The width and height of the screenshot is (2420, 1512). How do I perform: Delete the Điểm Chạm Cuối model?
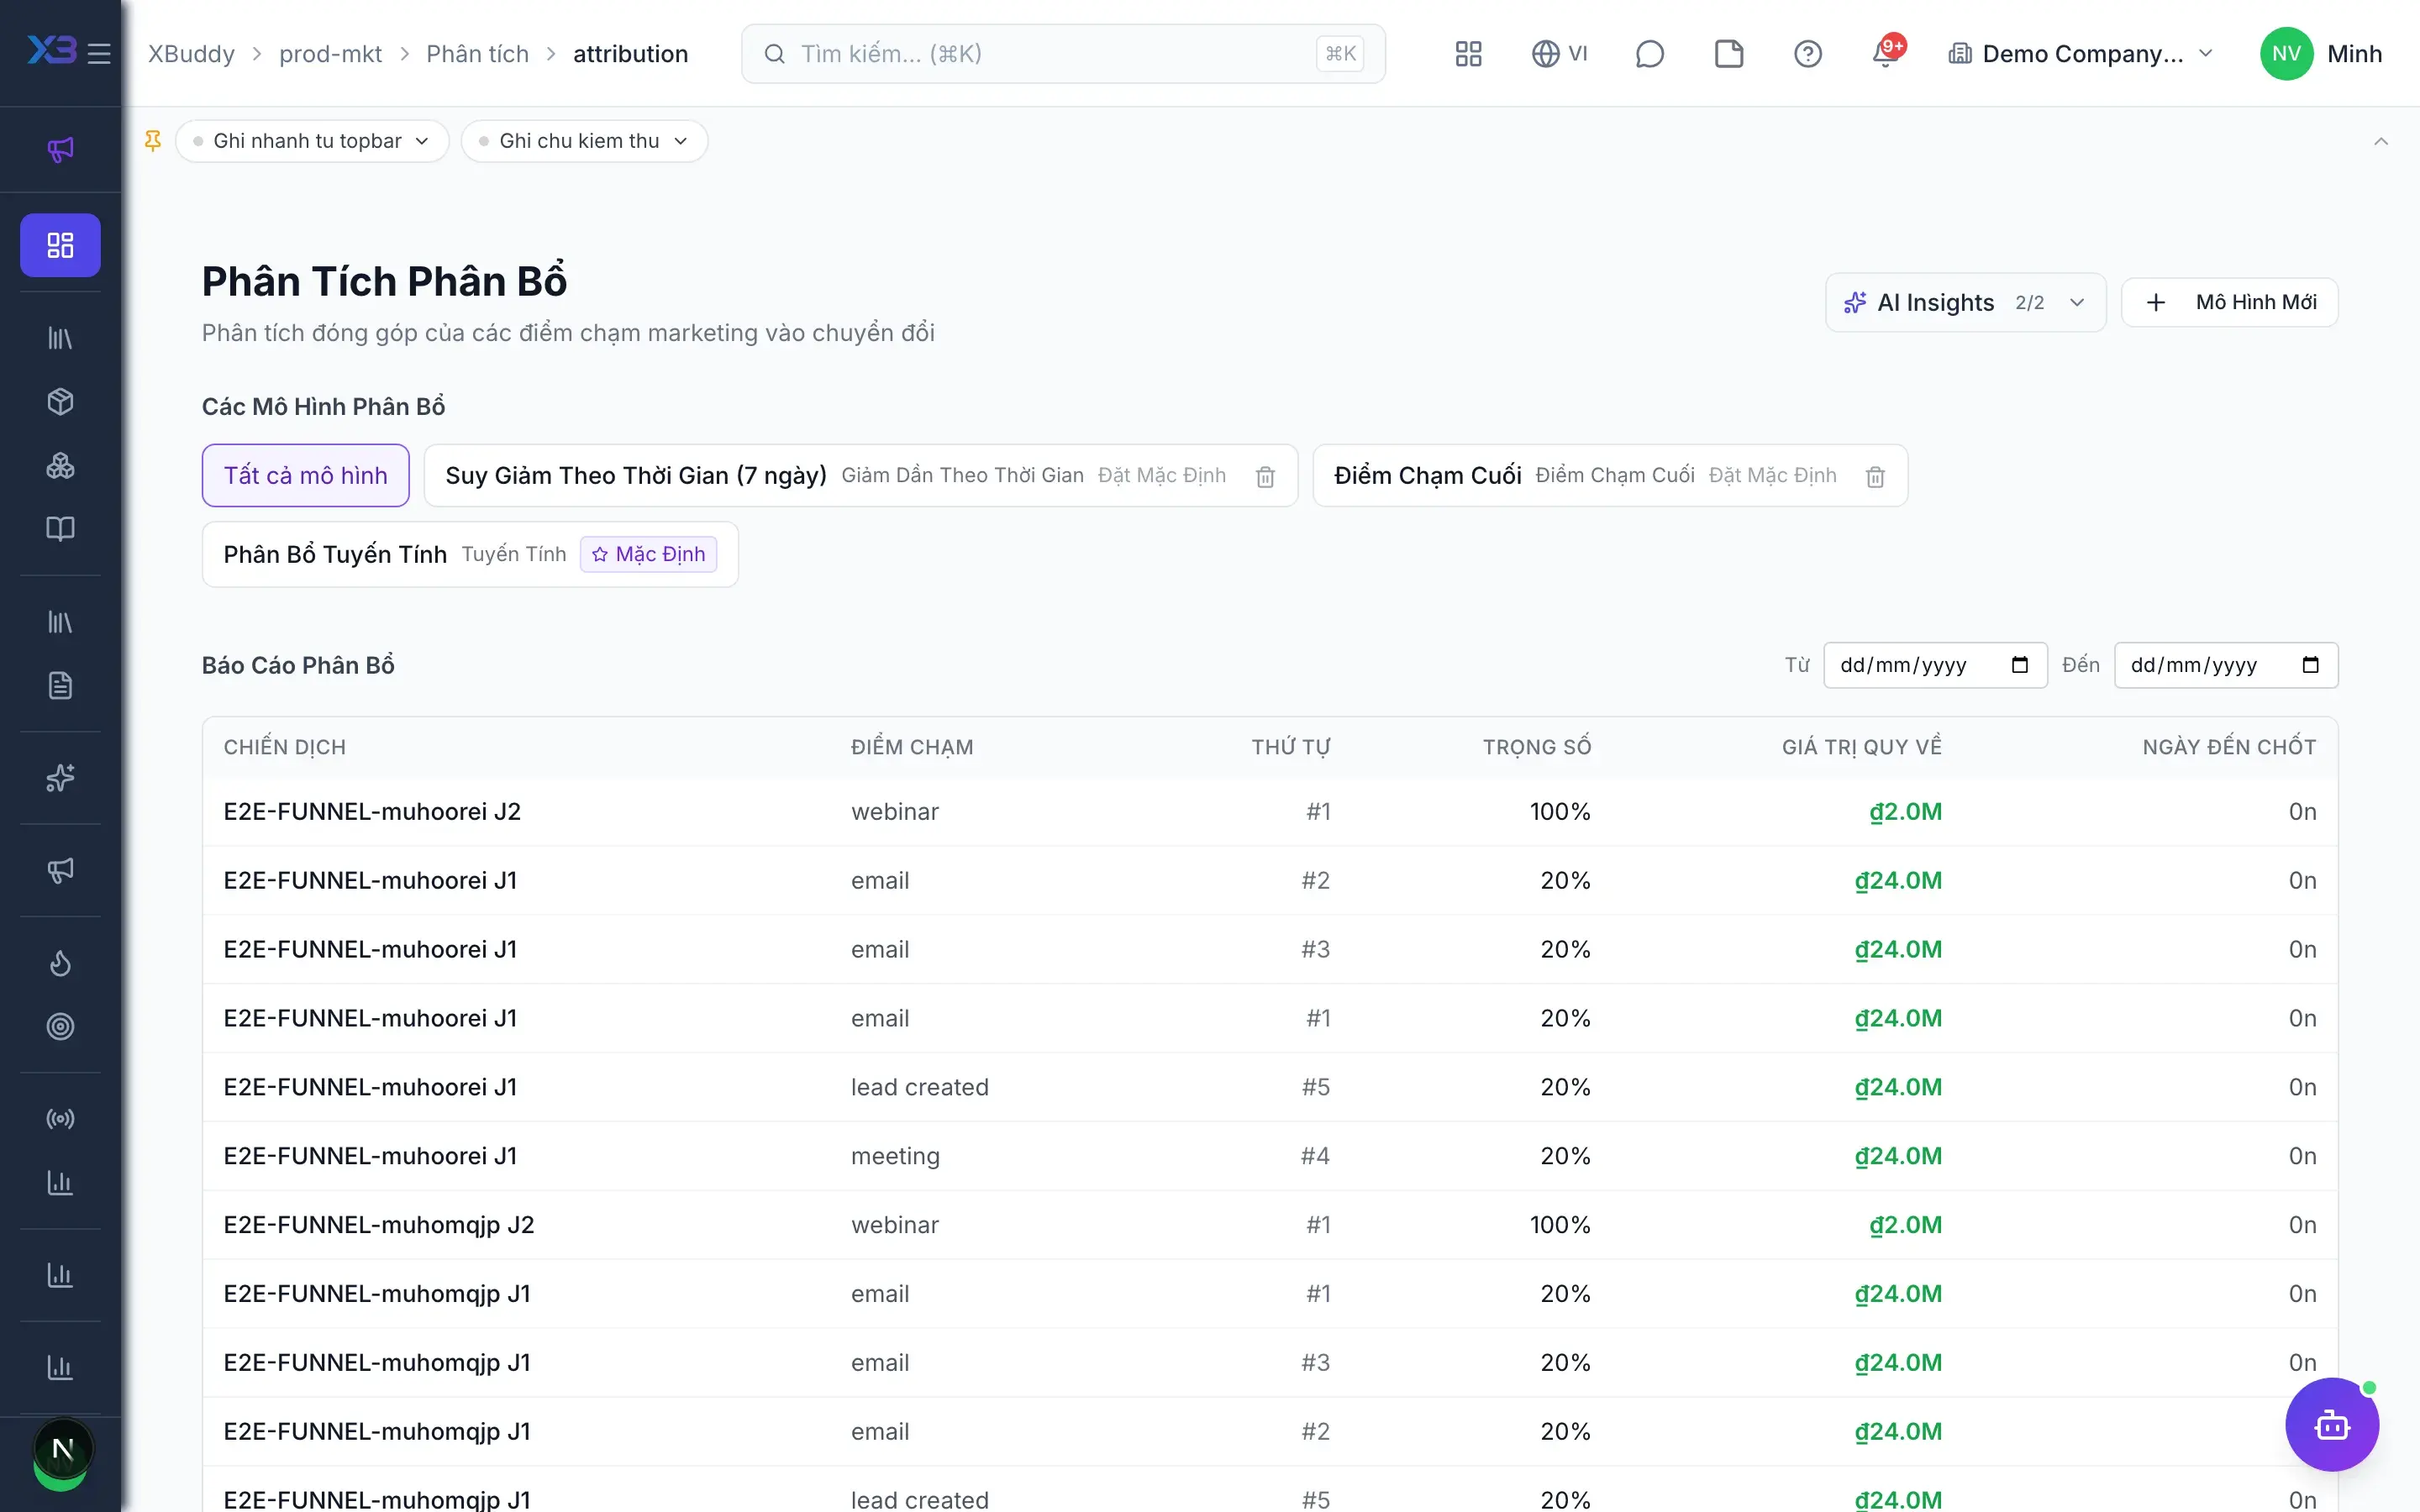tap(1875, 477)
